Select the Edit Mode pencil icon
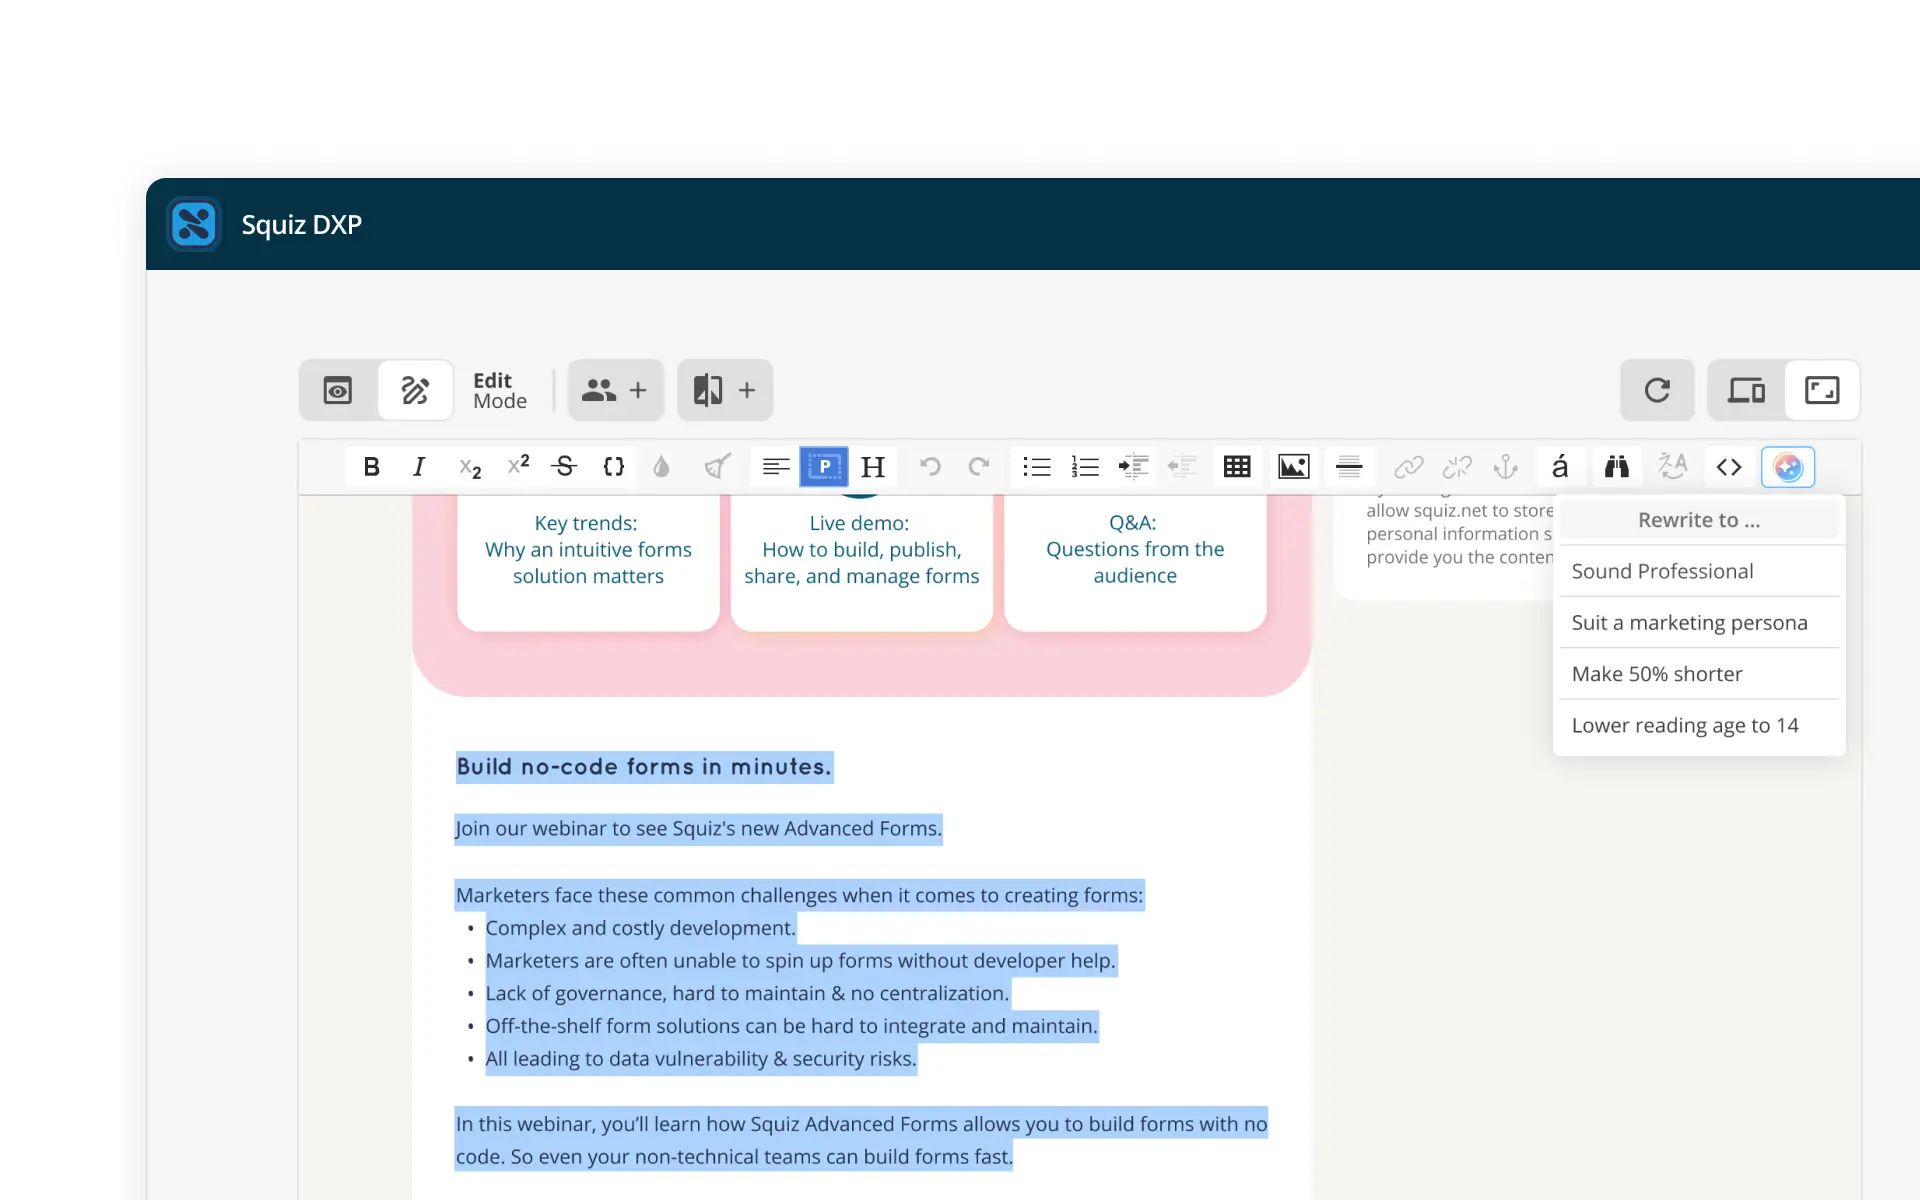 (x=415, y=390)
